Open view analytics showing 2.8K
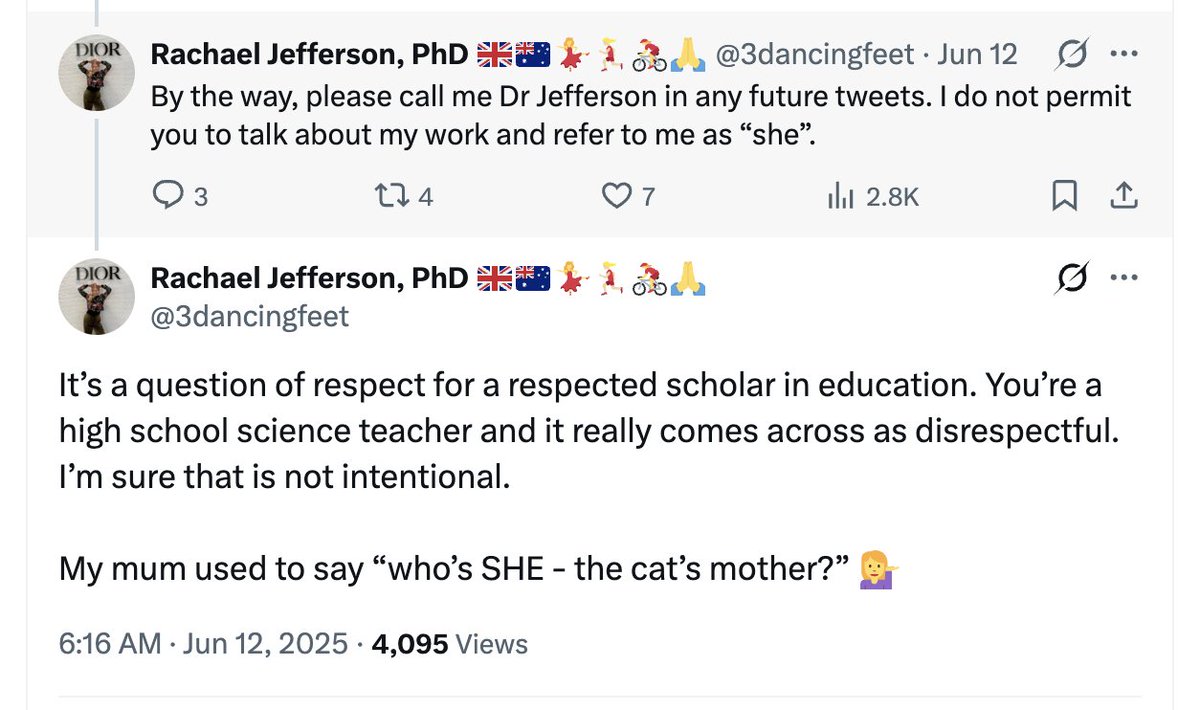The image size is (1200, 710). pos(838,197)
